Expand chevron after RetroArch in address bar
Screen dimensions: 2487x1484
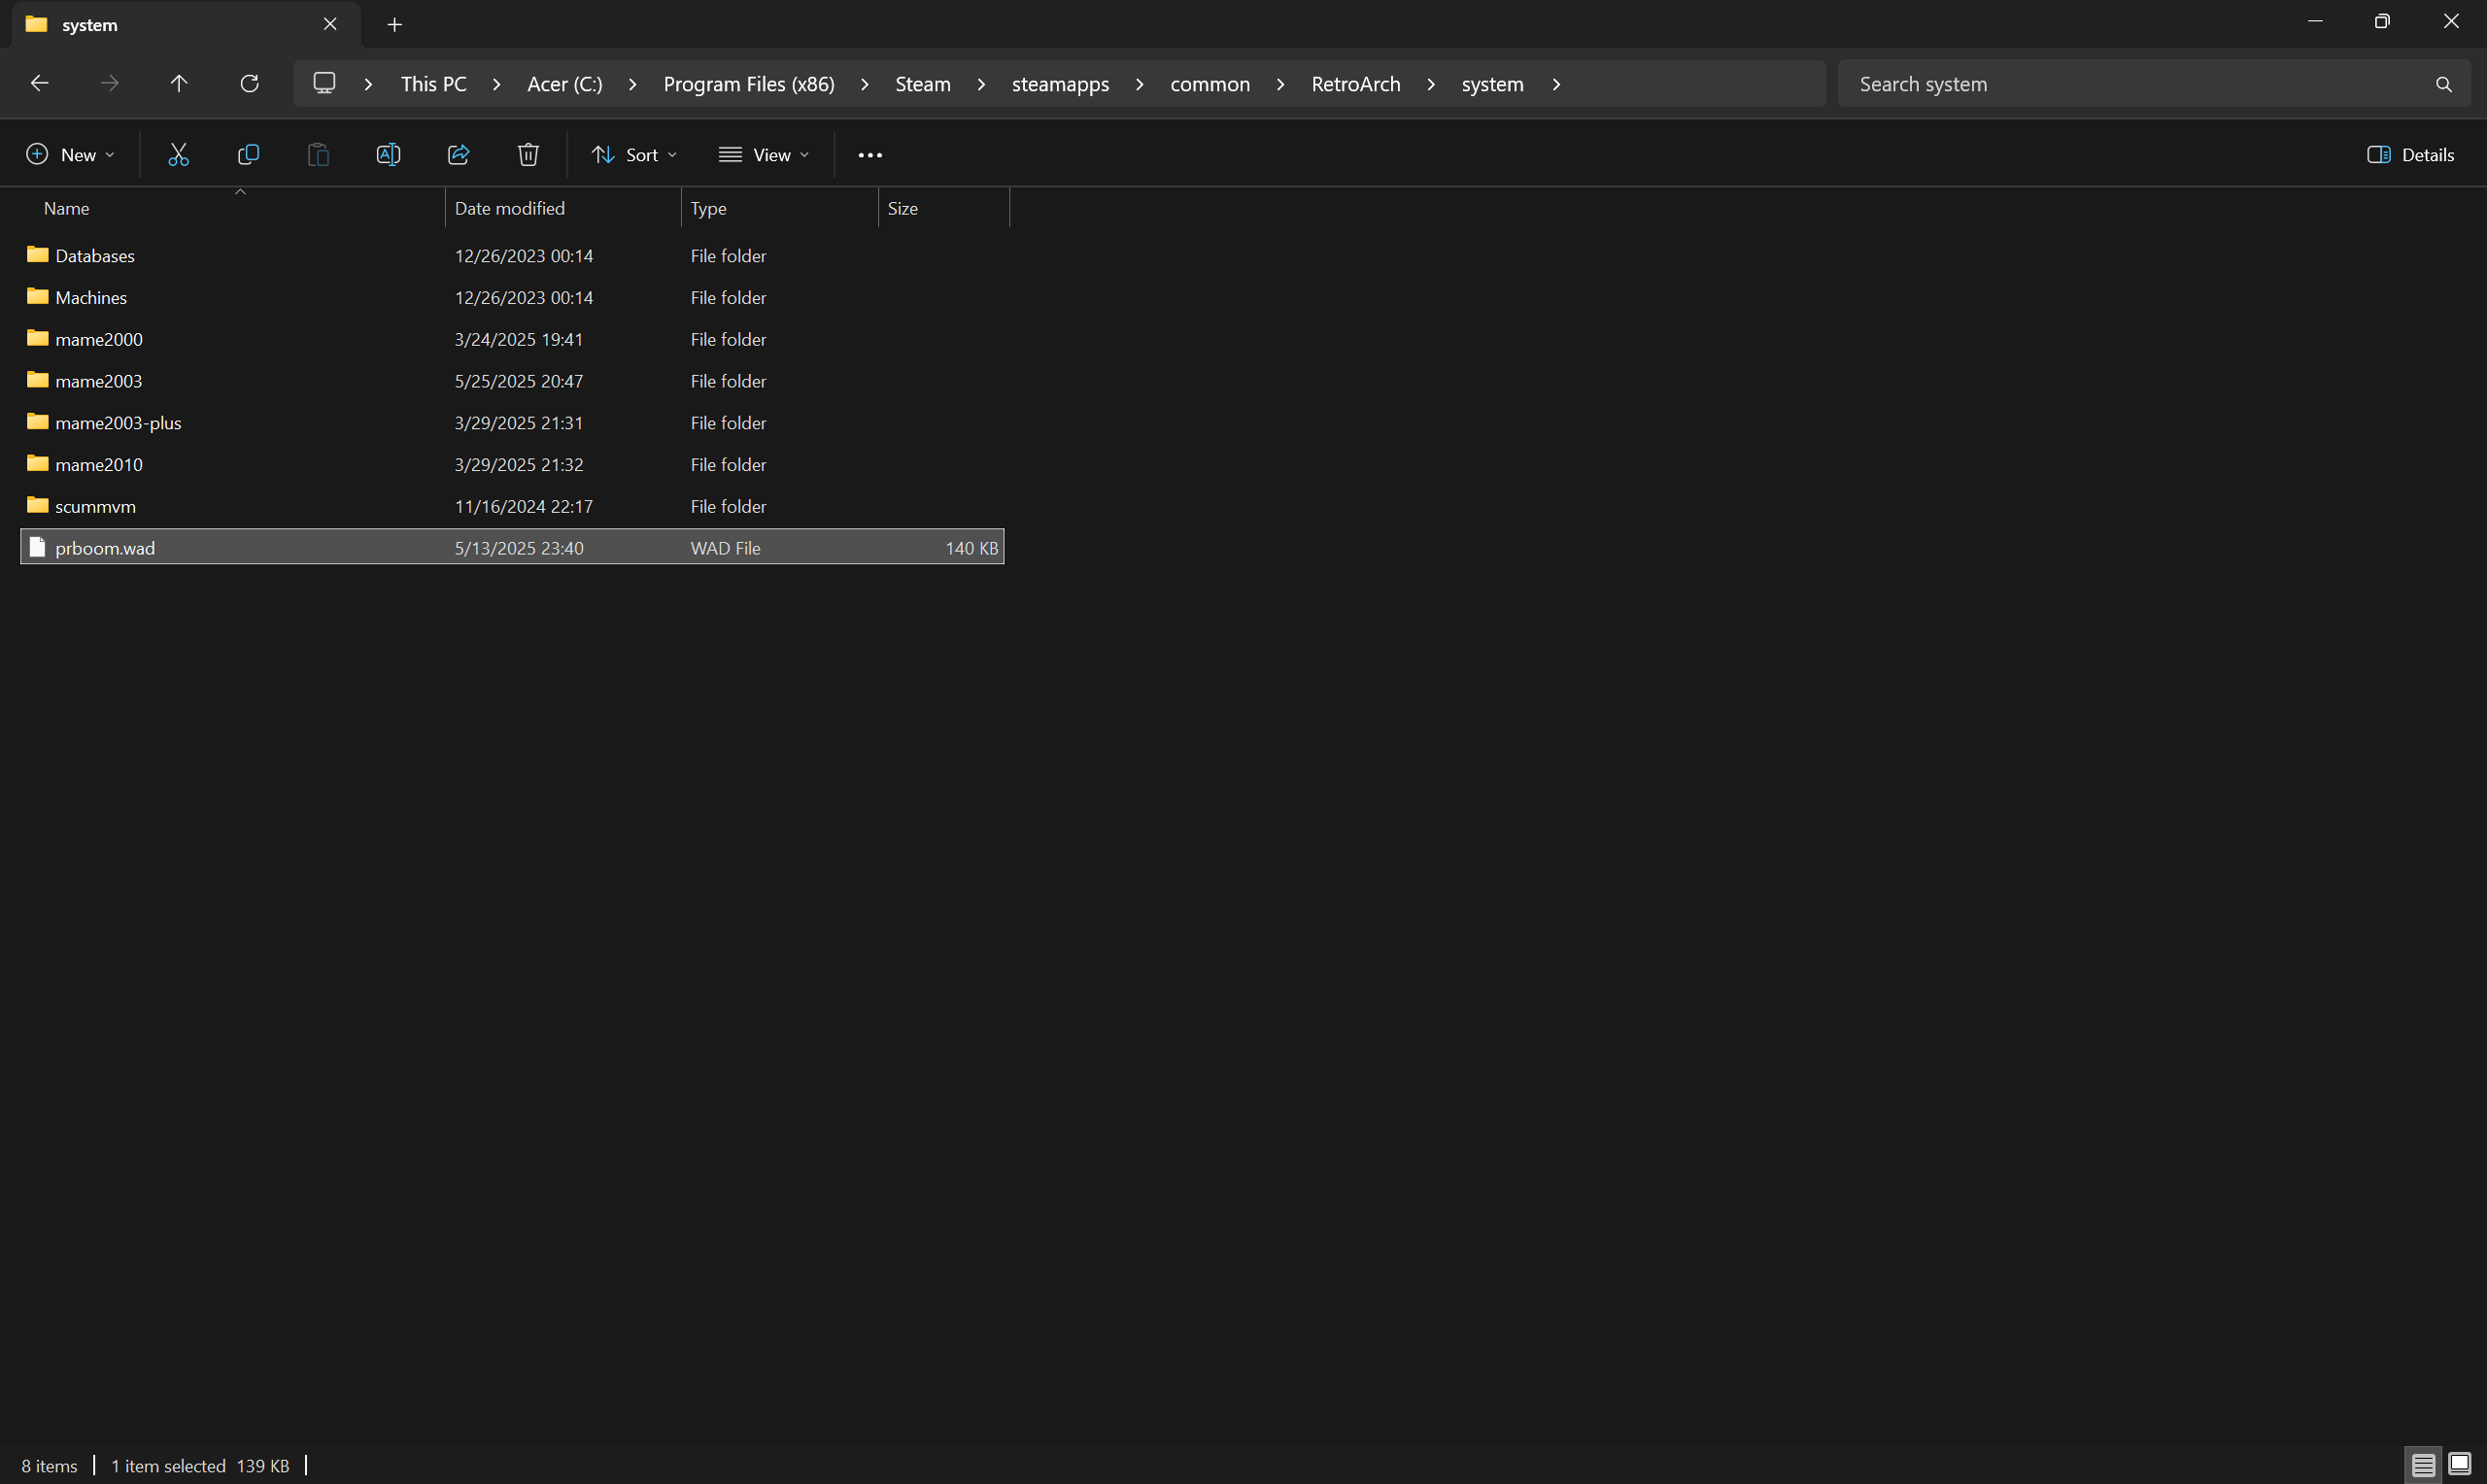[x=1431, y=84]
